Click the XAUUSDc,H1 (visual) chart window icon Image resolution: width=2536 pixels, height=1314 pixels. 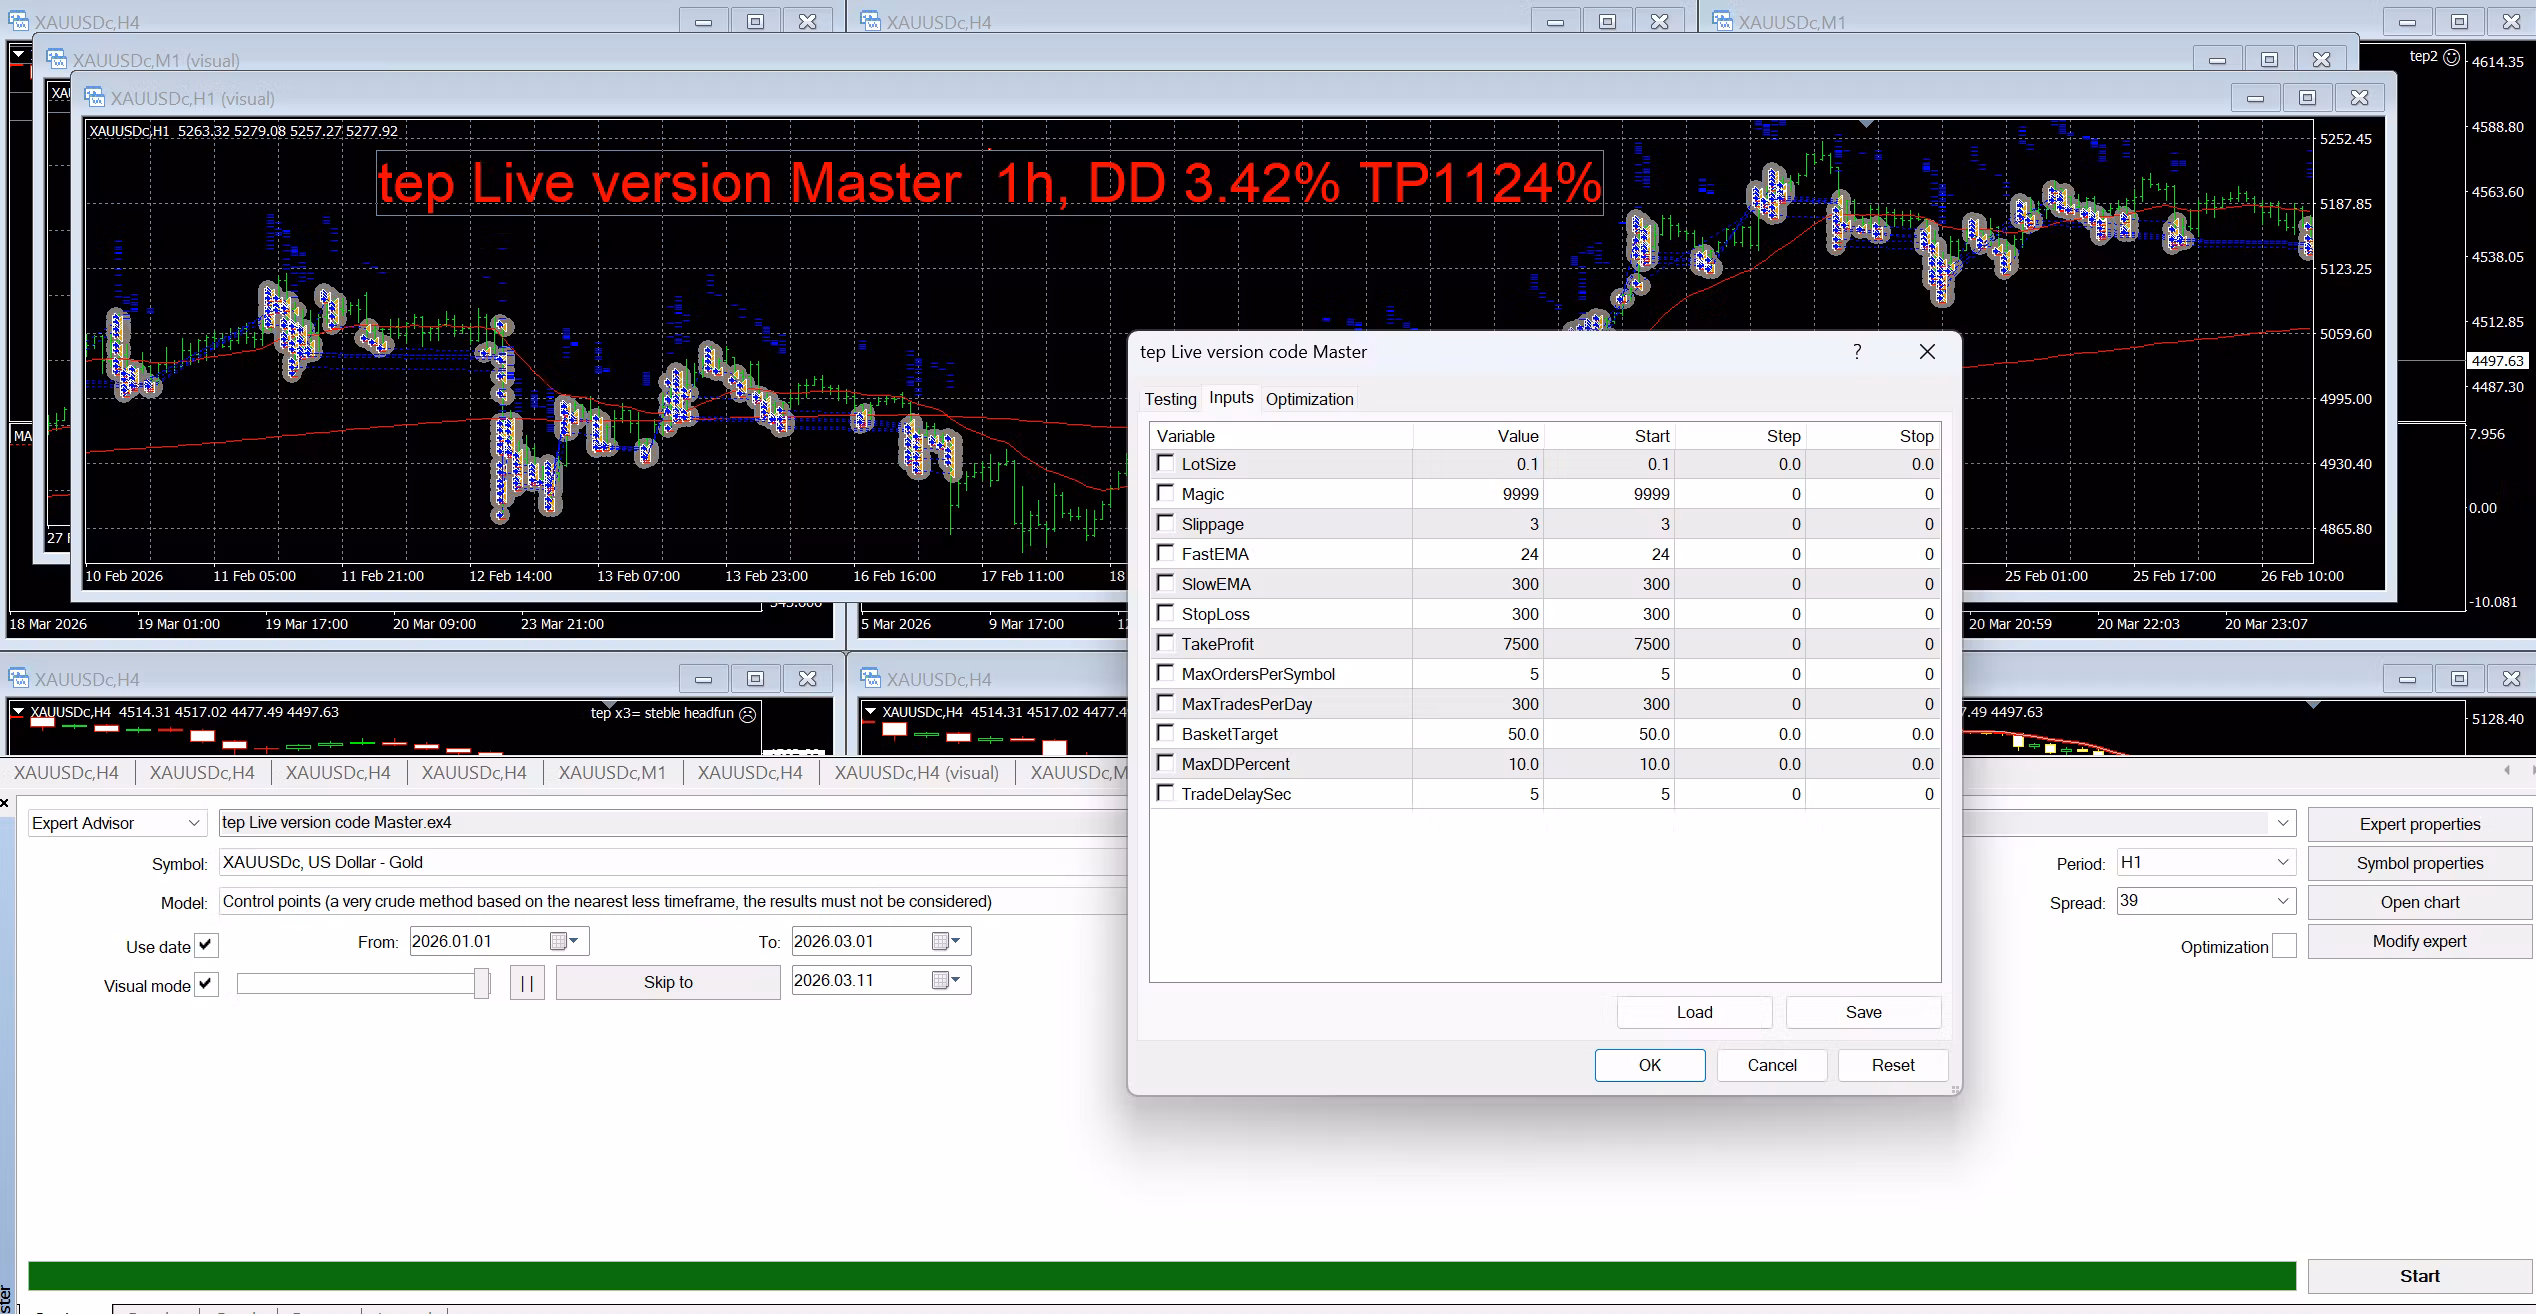95,97
